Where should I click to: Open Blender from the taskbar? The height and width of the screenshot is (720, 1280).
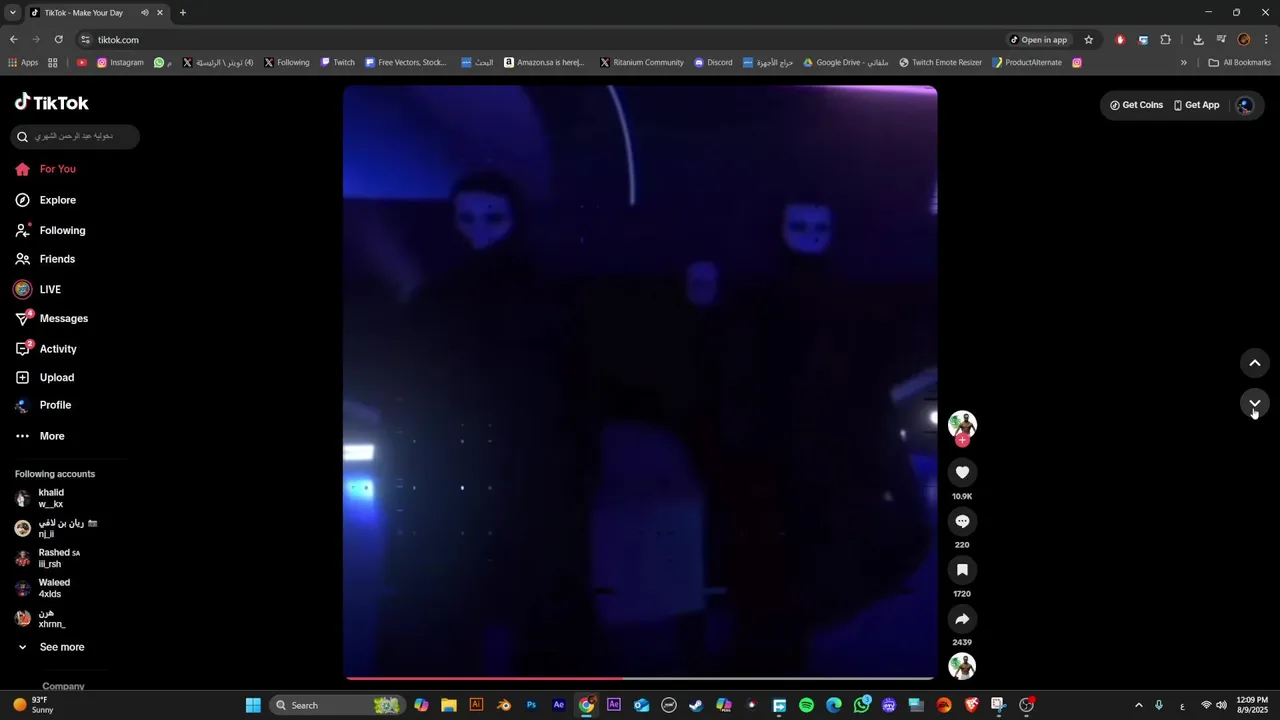504,705
